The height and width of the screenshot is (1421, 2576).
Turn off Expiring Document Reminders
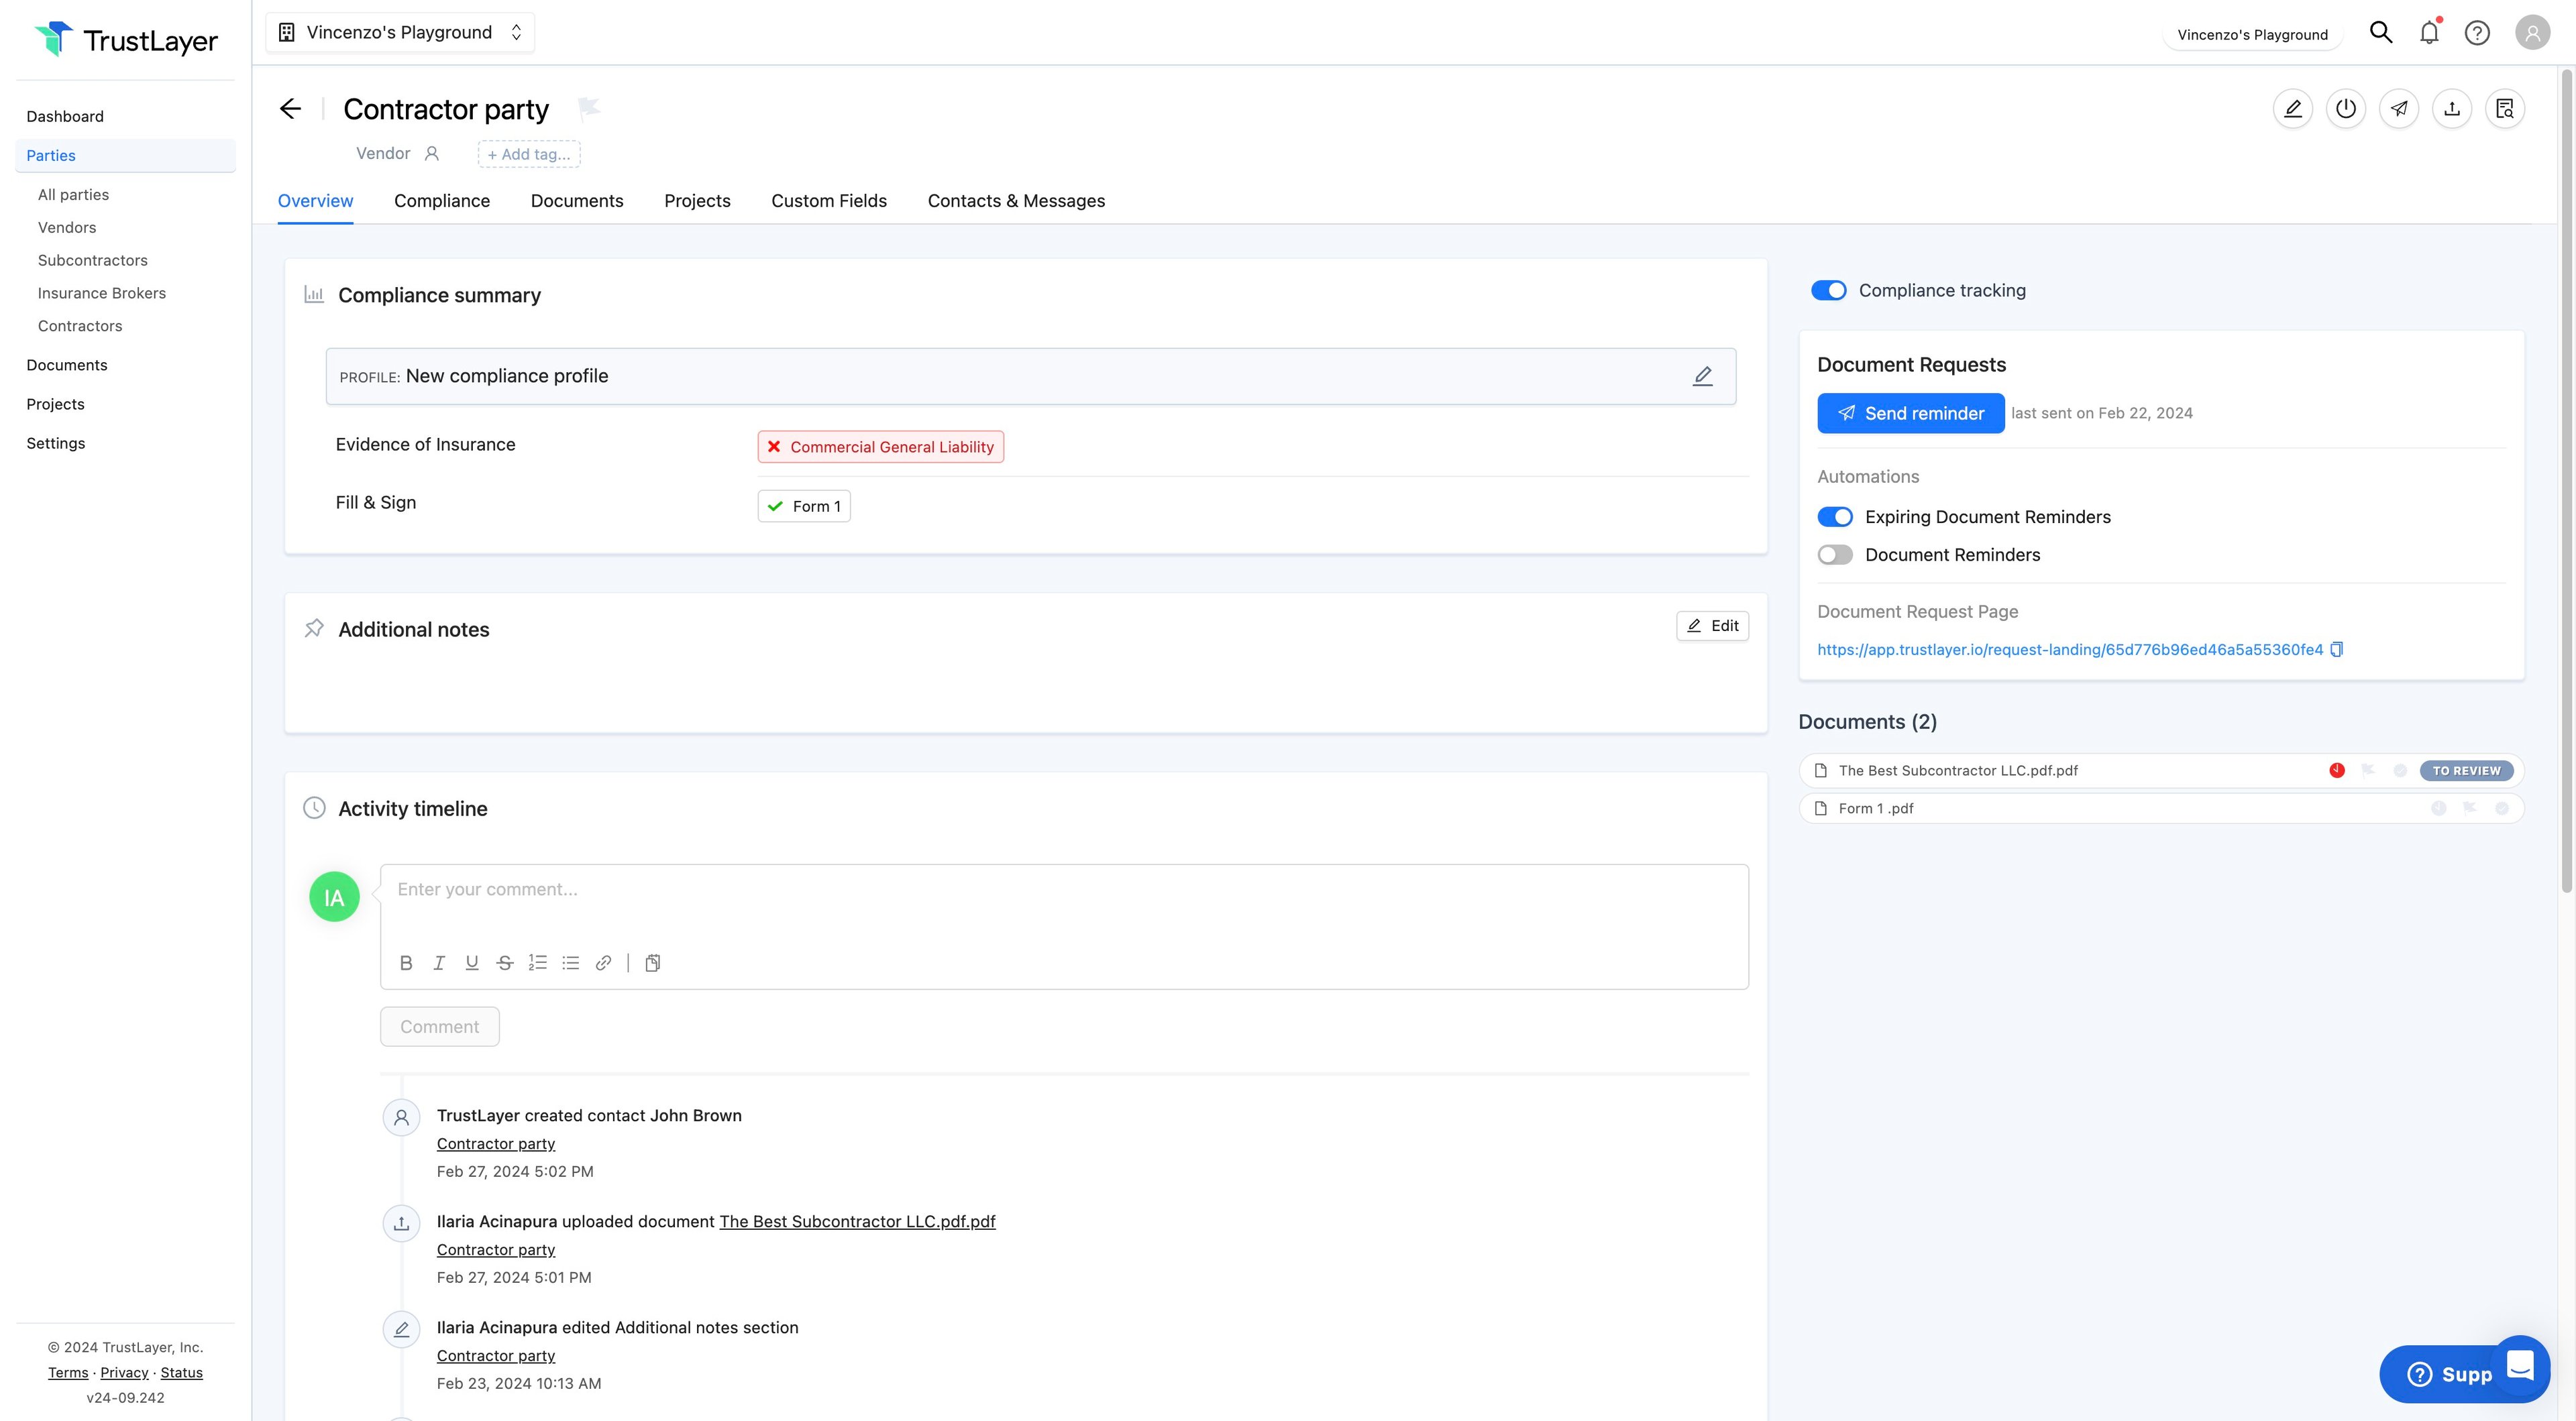(1834, 517)
